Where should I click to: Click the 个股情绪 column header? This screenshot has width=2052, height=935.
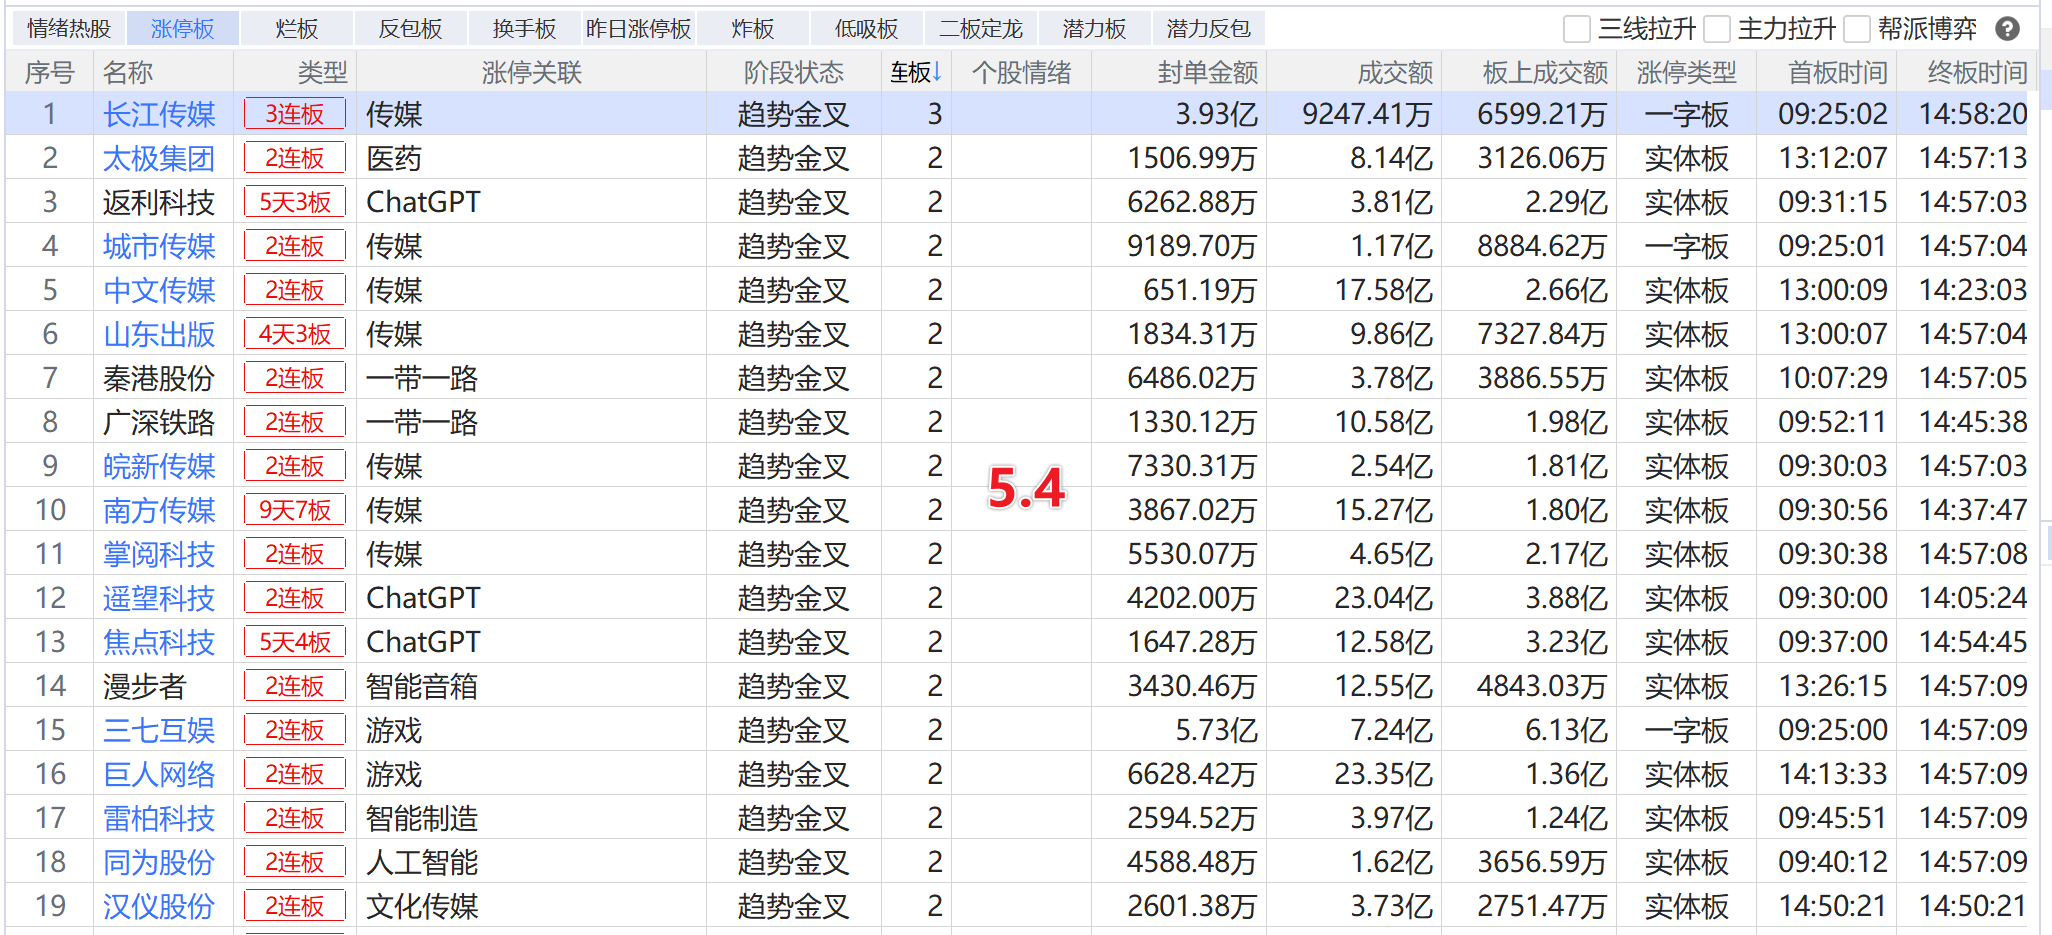tap(1021, 72)
